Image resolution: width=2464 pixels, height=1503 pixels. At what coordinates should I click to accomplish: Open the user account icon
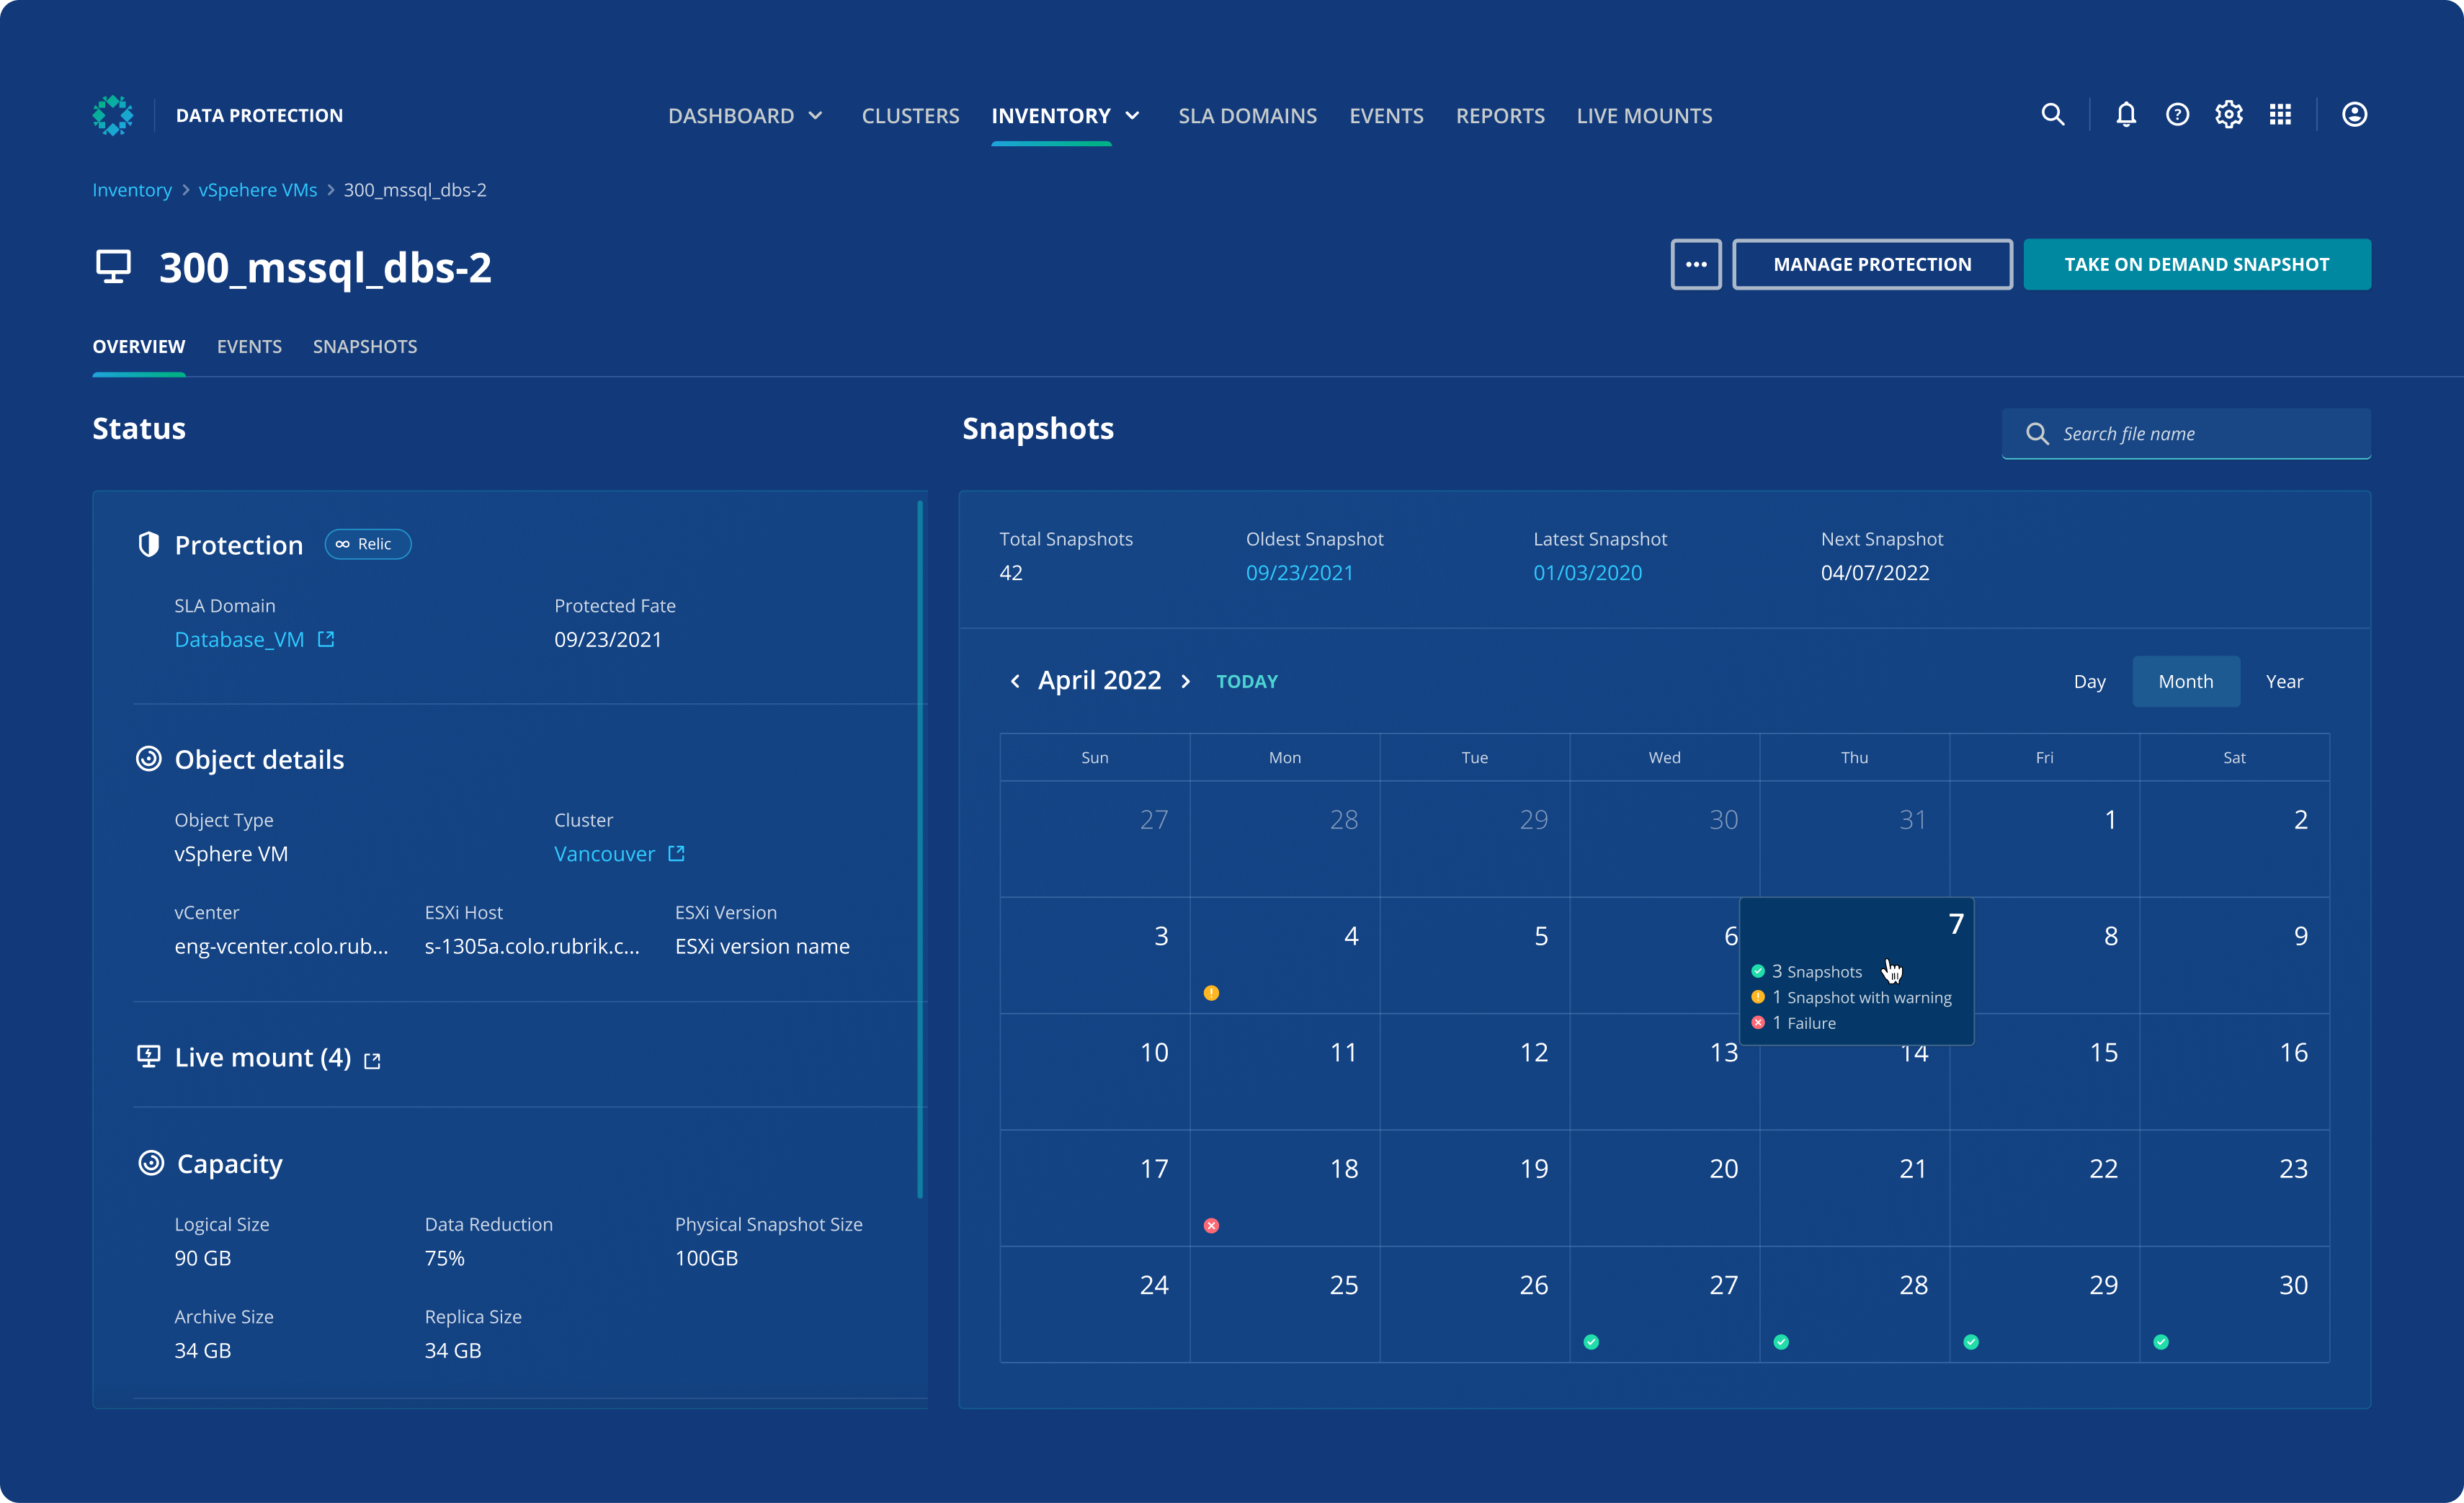2355,115
